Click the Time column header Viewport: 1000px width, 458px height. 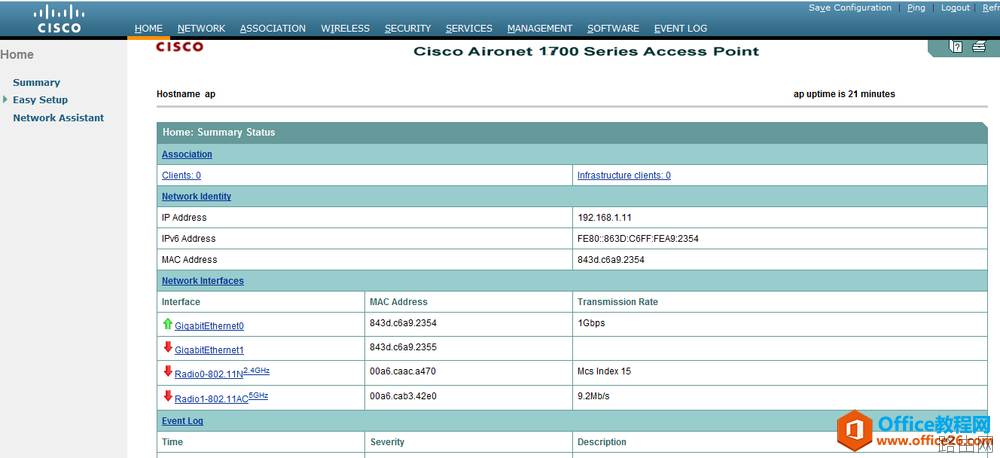(172, 442)
